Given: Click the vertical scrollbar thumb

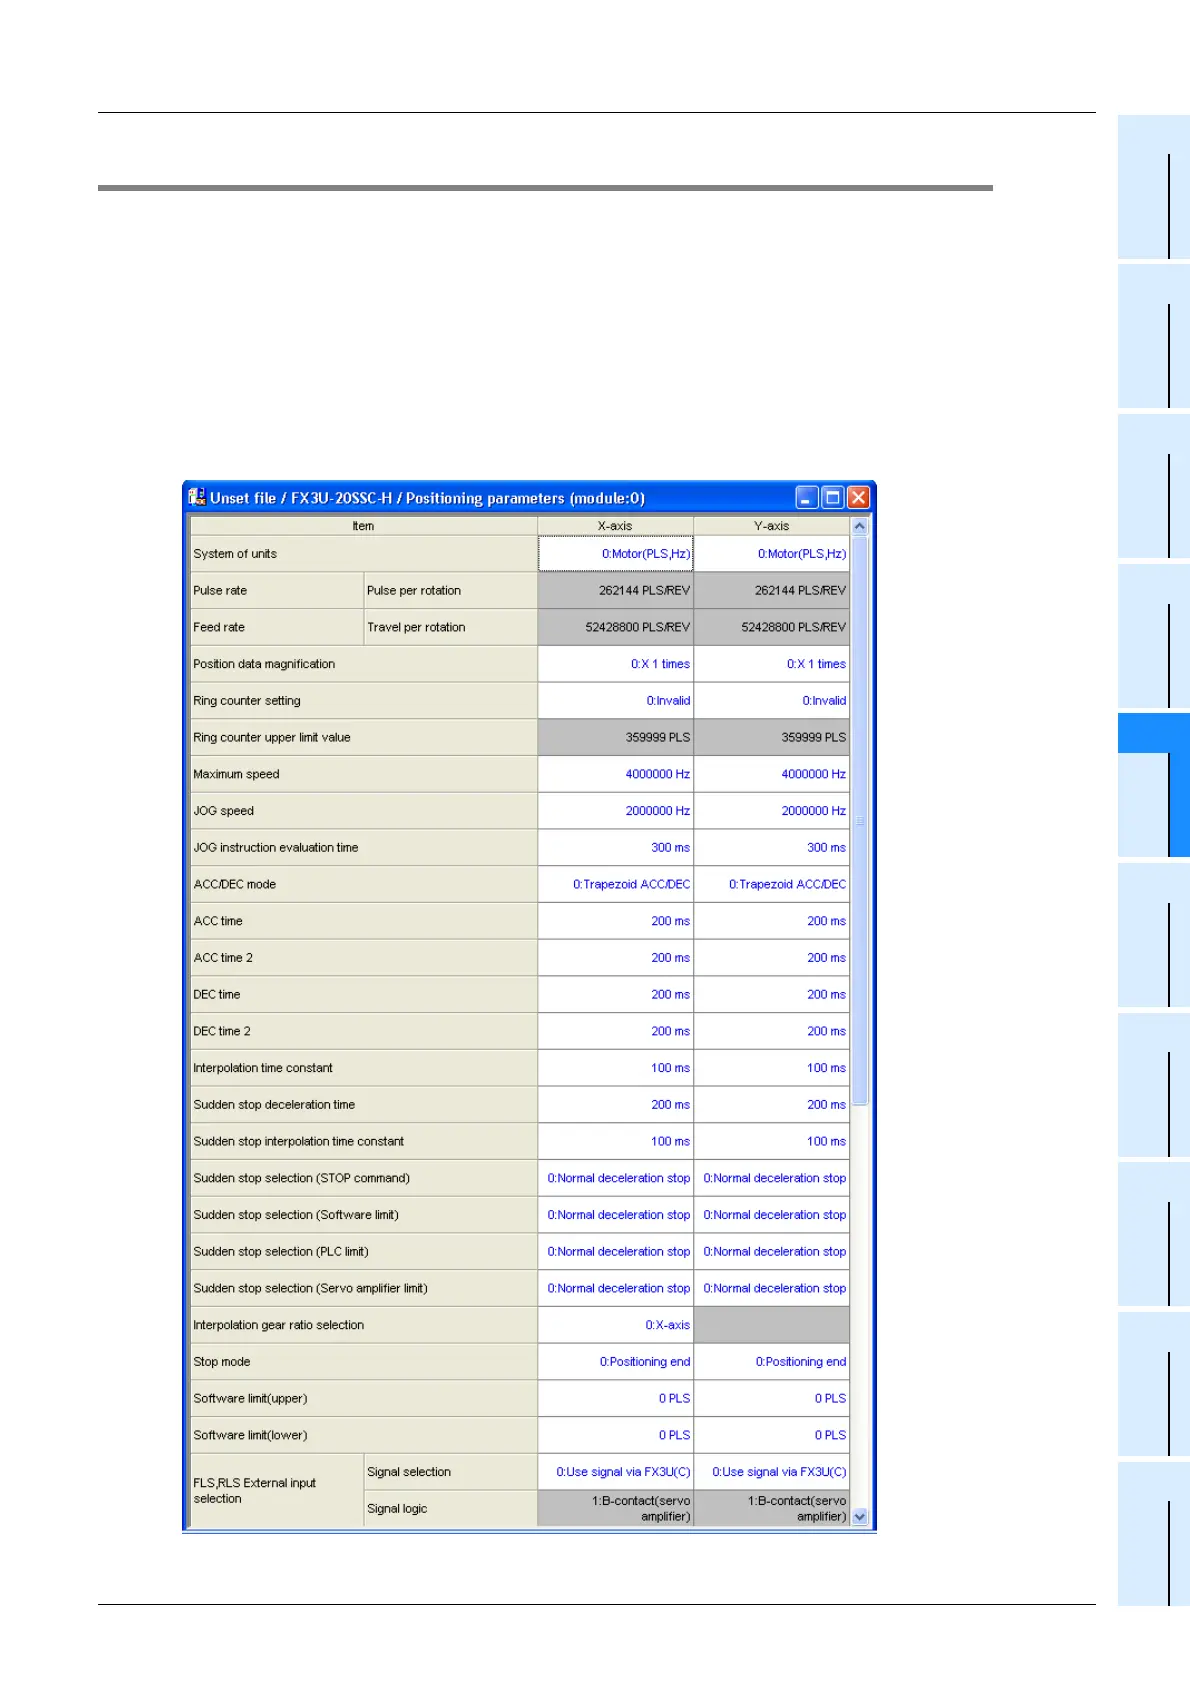Looking at the screenshot, I should 859,820.
